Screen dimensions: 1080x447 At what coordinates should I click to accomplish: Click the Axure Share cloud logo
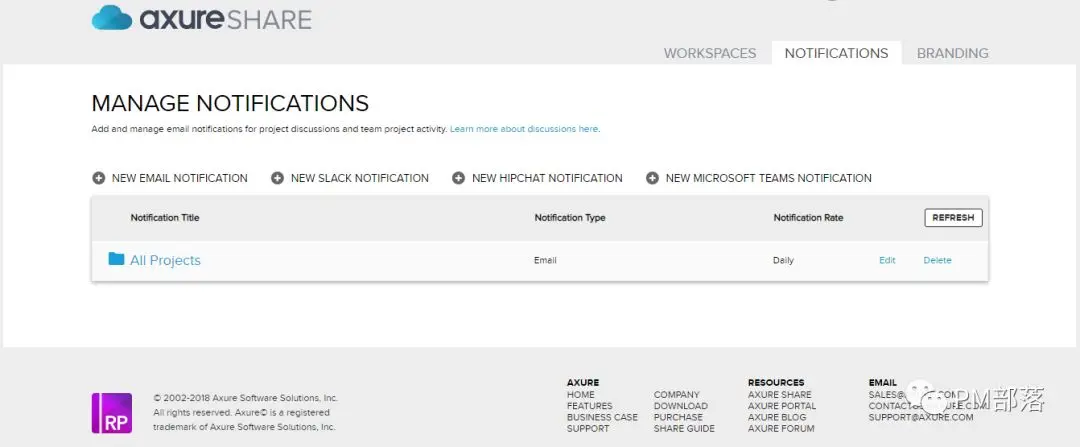[201, 18]
